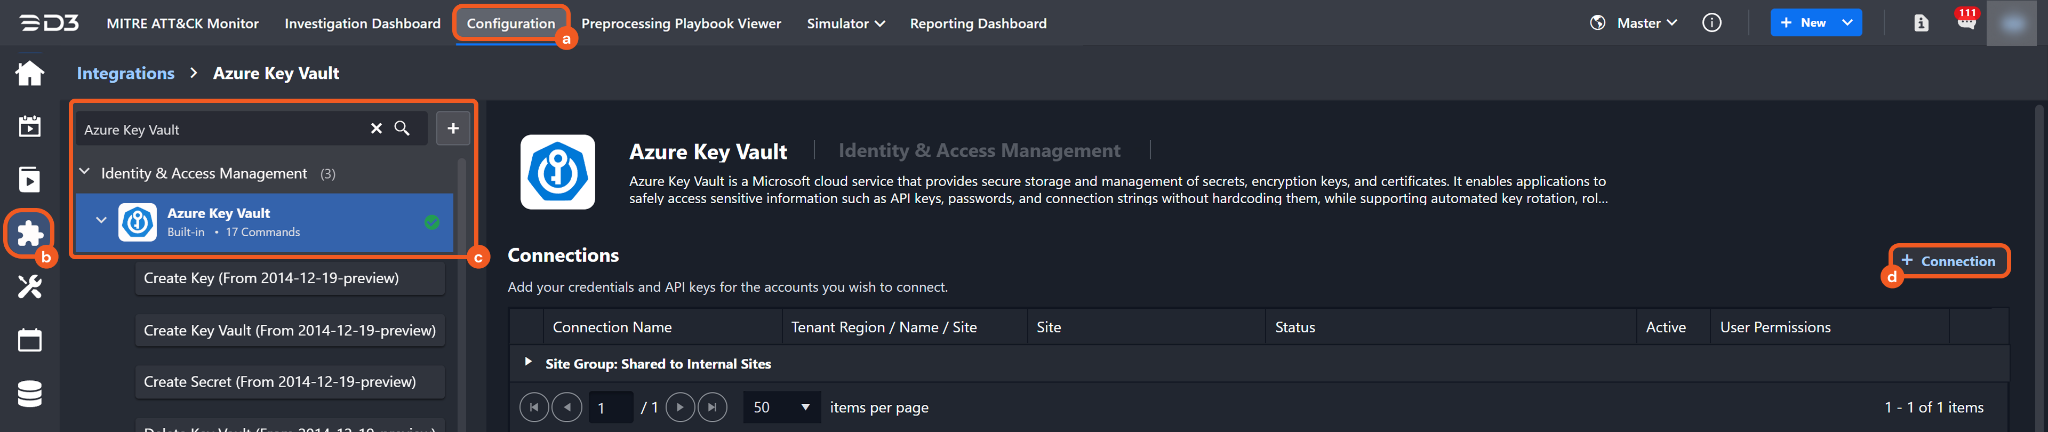Click the + Connection button
Image resolution: width=2048 pixels, height=432 pixels.
1948,261
